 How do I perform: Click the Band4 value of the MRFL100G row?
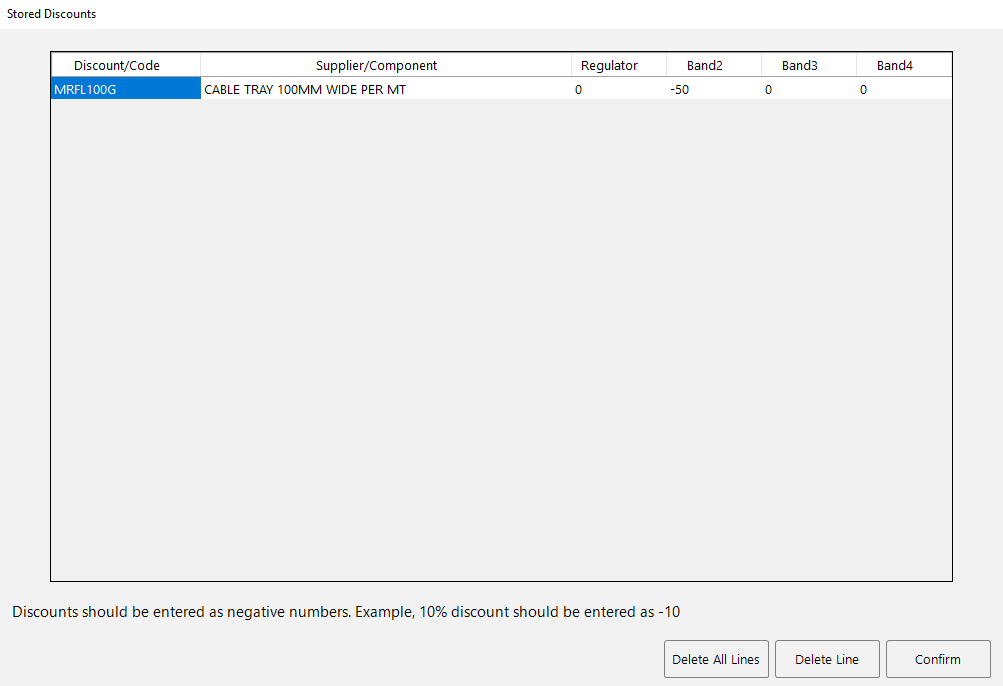(863, 89)
